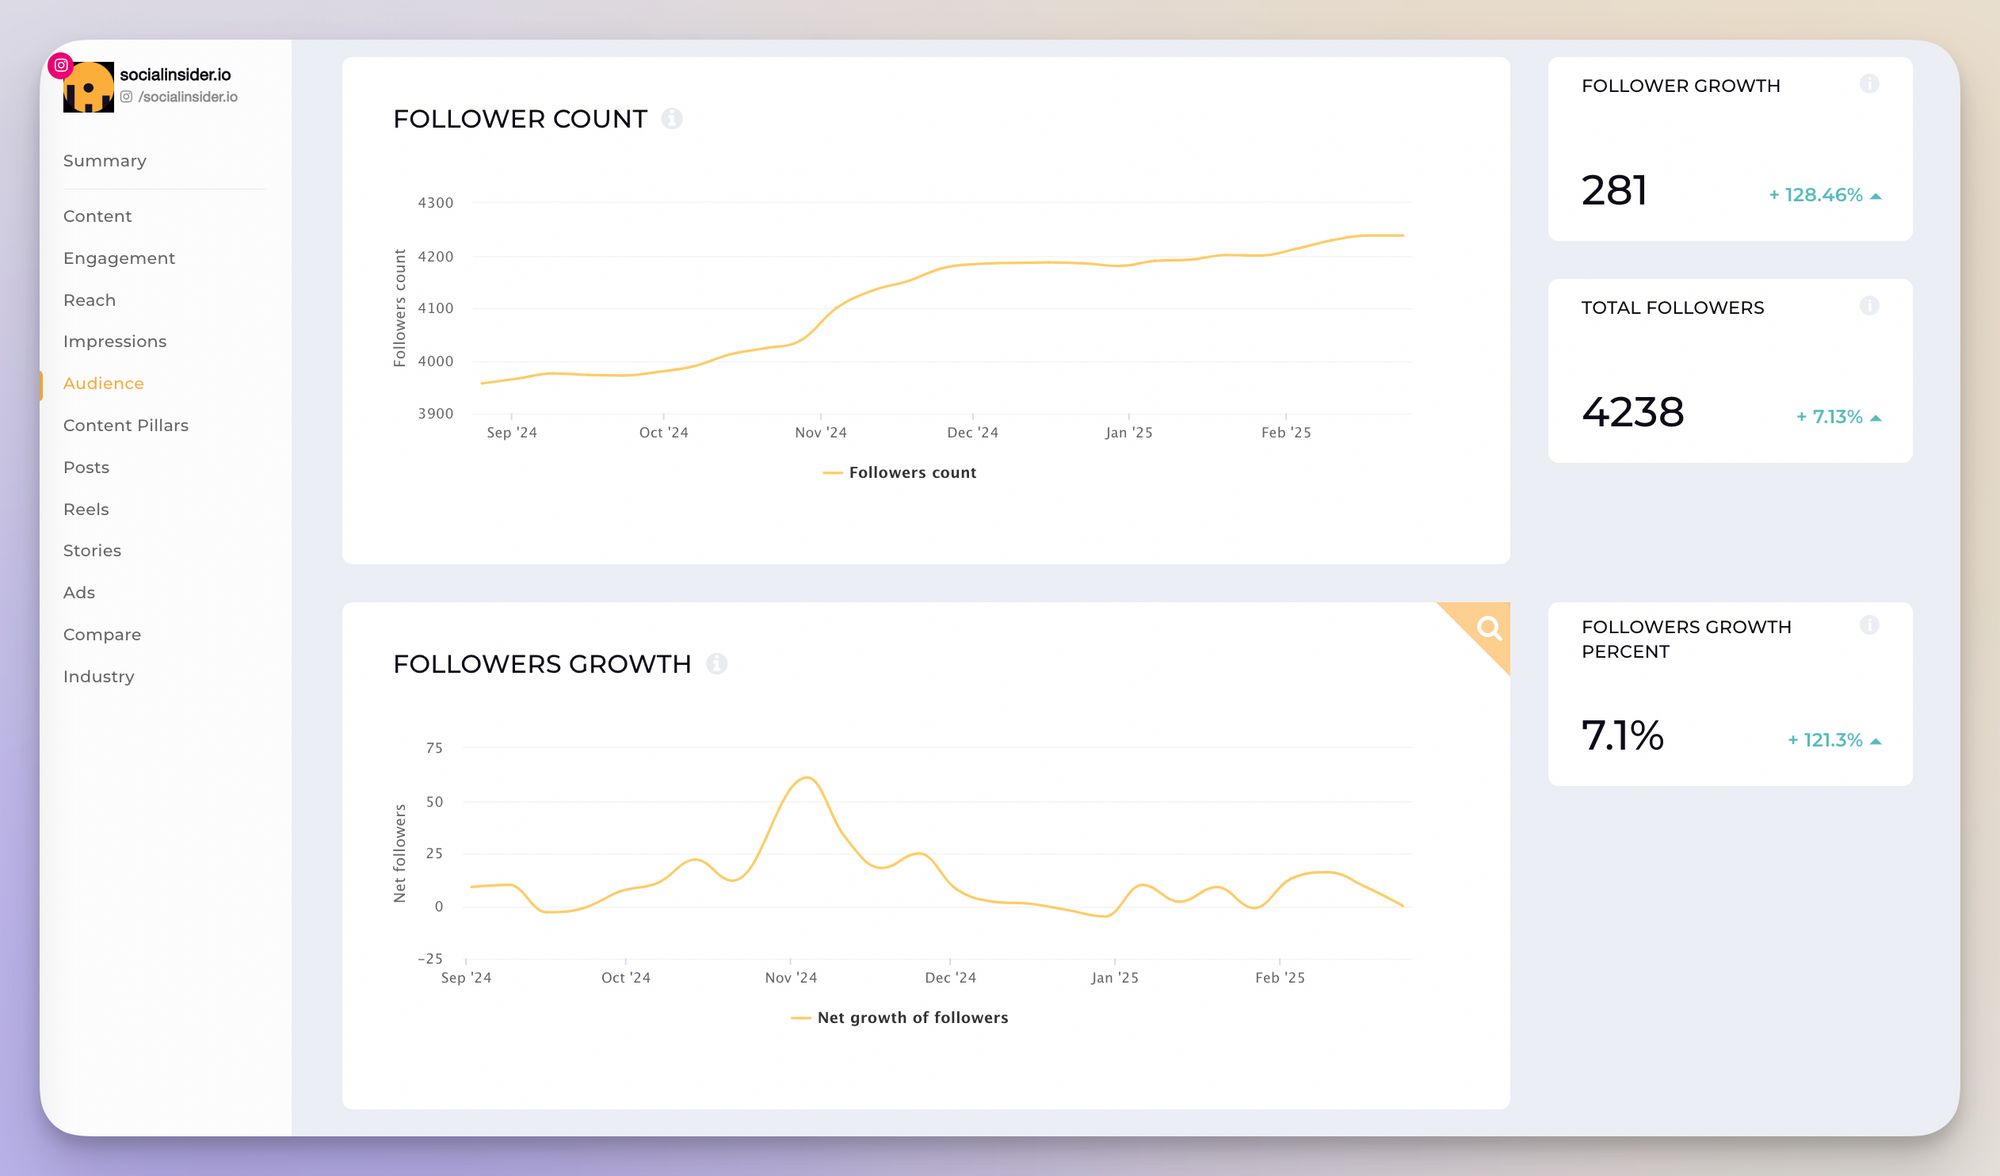
Task: Click the Ads sidebar link
Action: (x=78, y=592)
